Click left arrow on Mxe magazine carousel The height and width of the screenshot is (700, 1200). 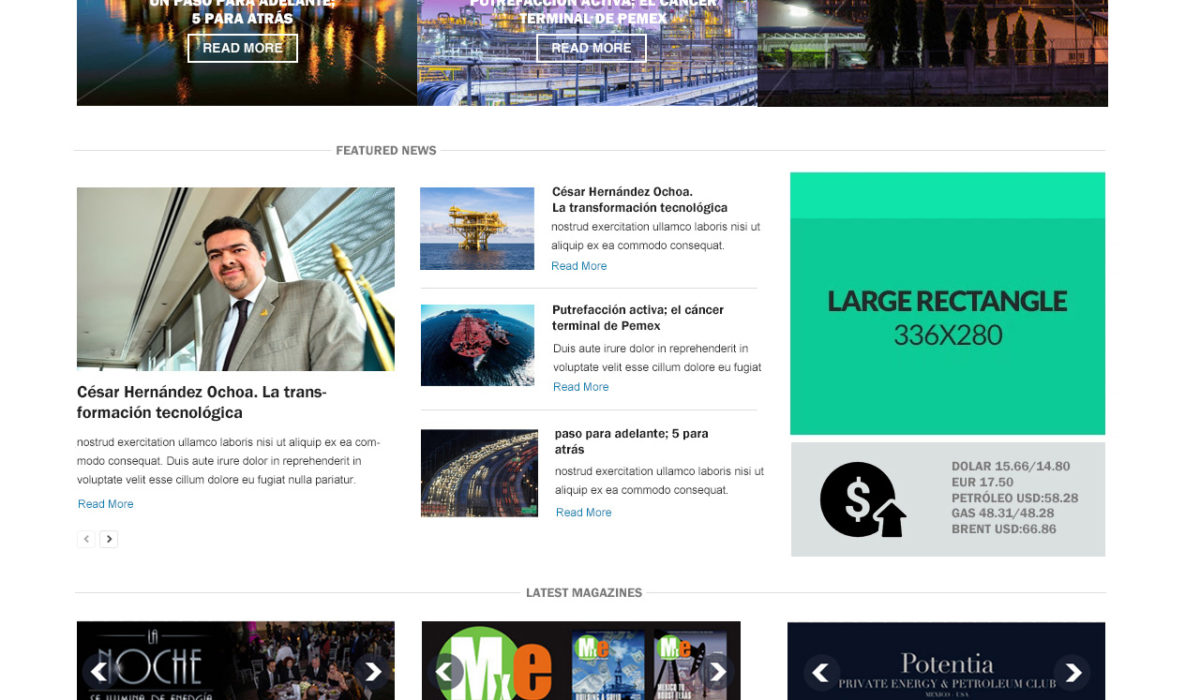(444, 672)
